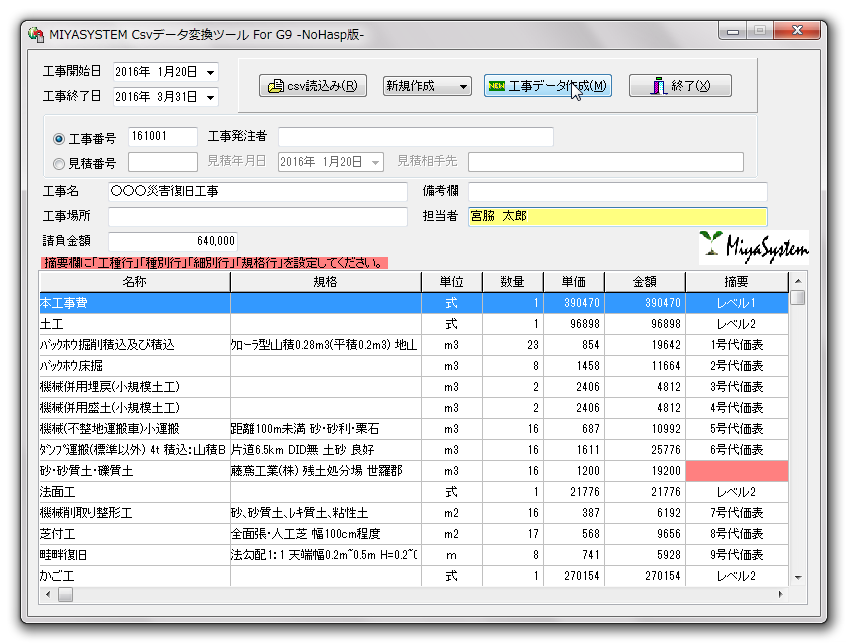Click the 単位 column header
The image size is (848, 644).
[452, 282]
